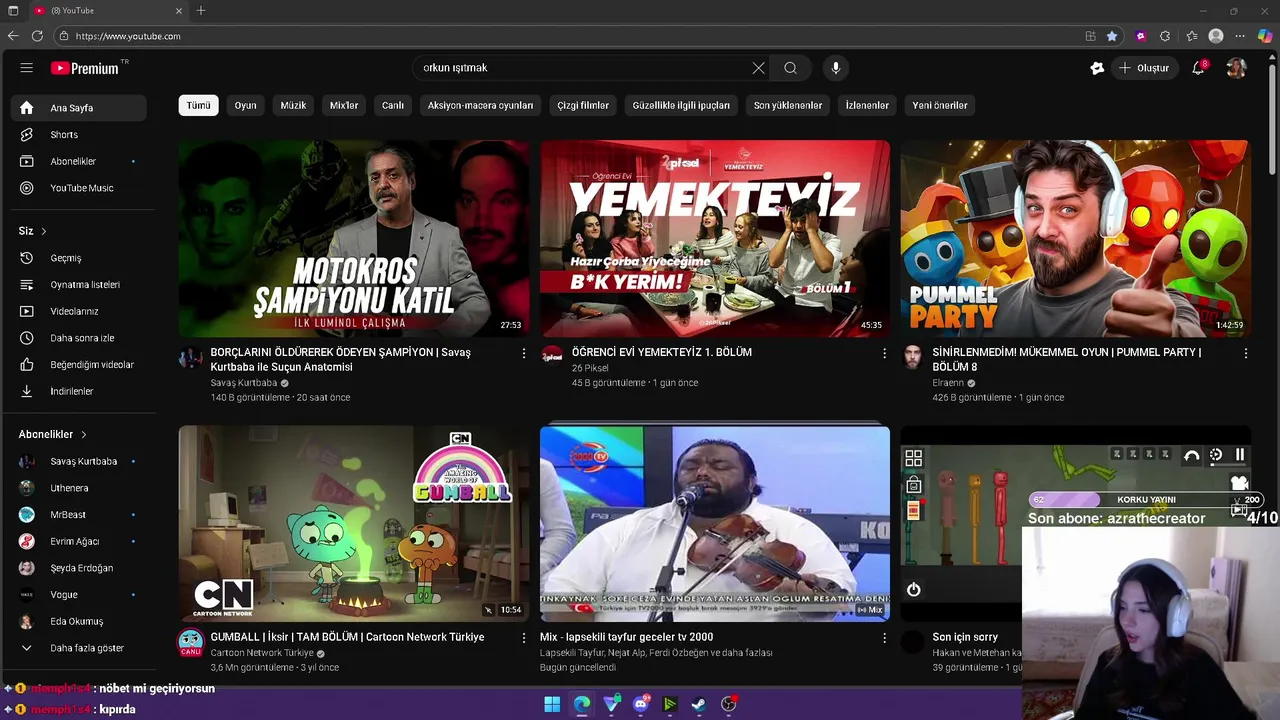
Task: Toggle favorite star in address bar
Action: (1112, 36)
